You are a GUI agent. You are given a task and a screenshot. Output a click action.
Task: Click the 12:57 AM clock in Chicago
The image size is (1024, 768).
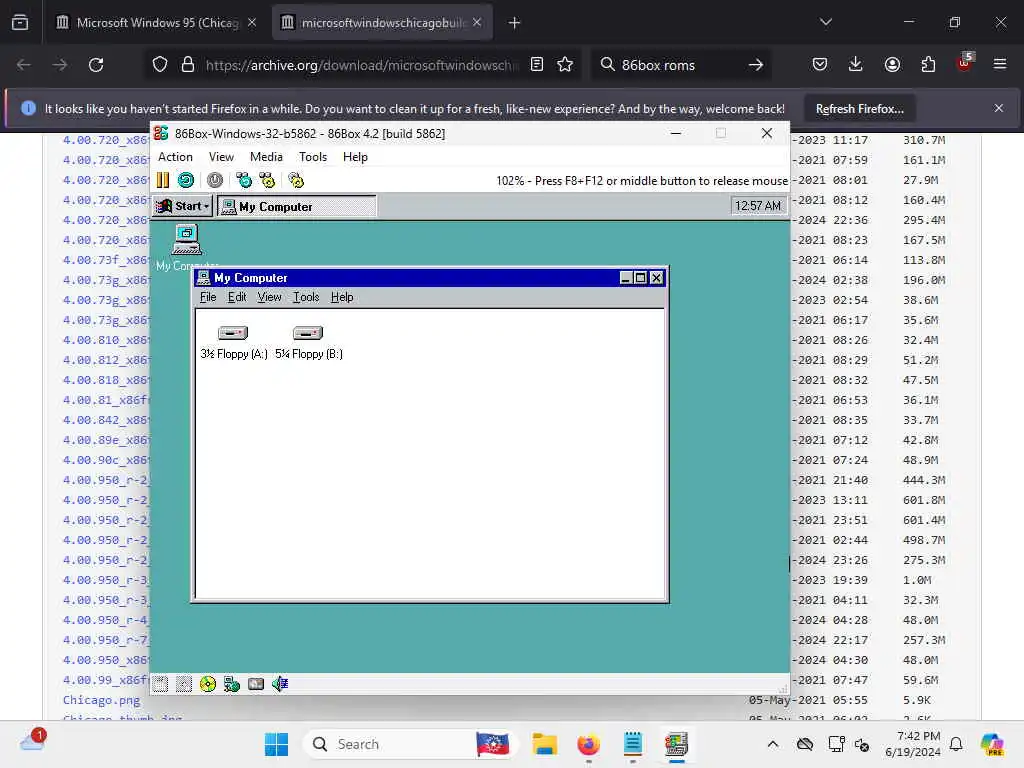[758, 206]
